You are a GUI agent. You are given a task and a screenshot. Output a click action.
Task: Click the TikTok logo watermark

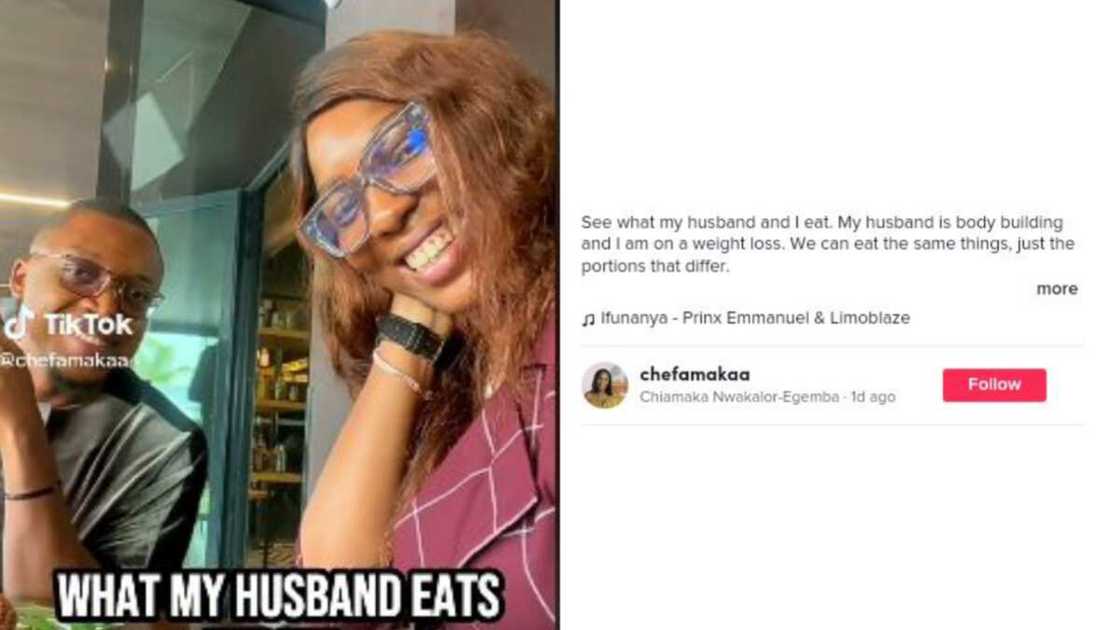click(x=68, y=324)
